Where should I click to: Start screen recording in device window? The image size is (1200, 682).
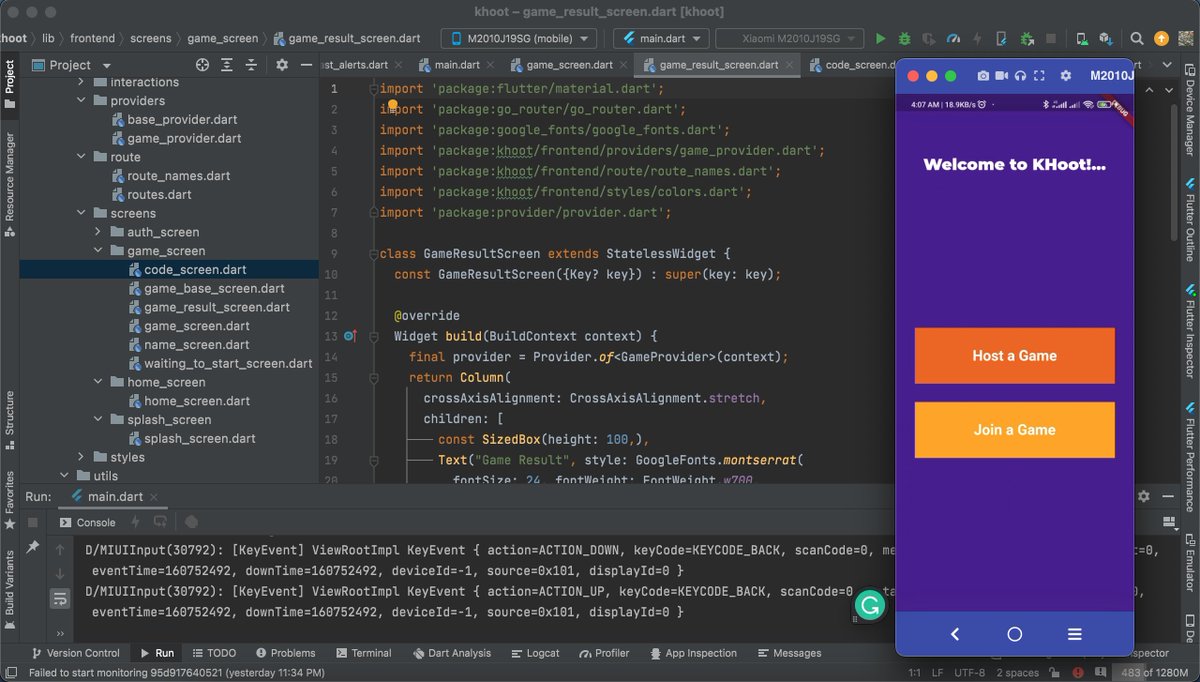pyautogui.click(x=1002, y=76)
